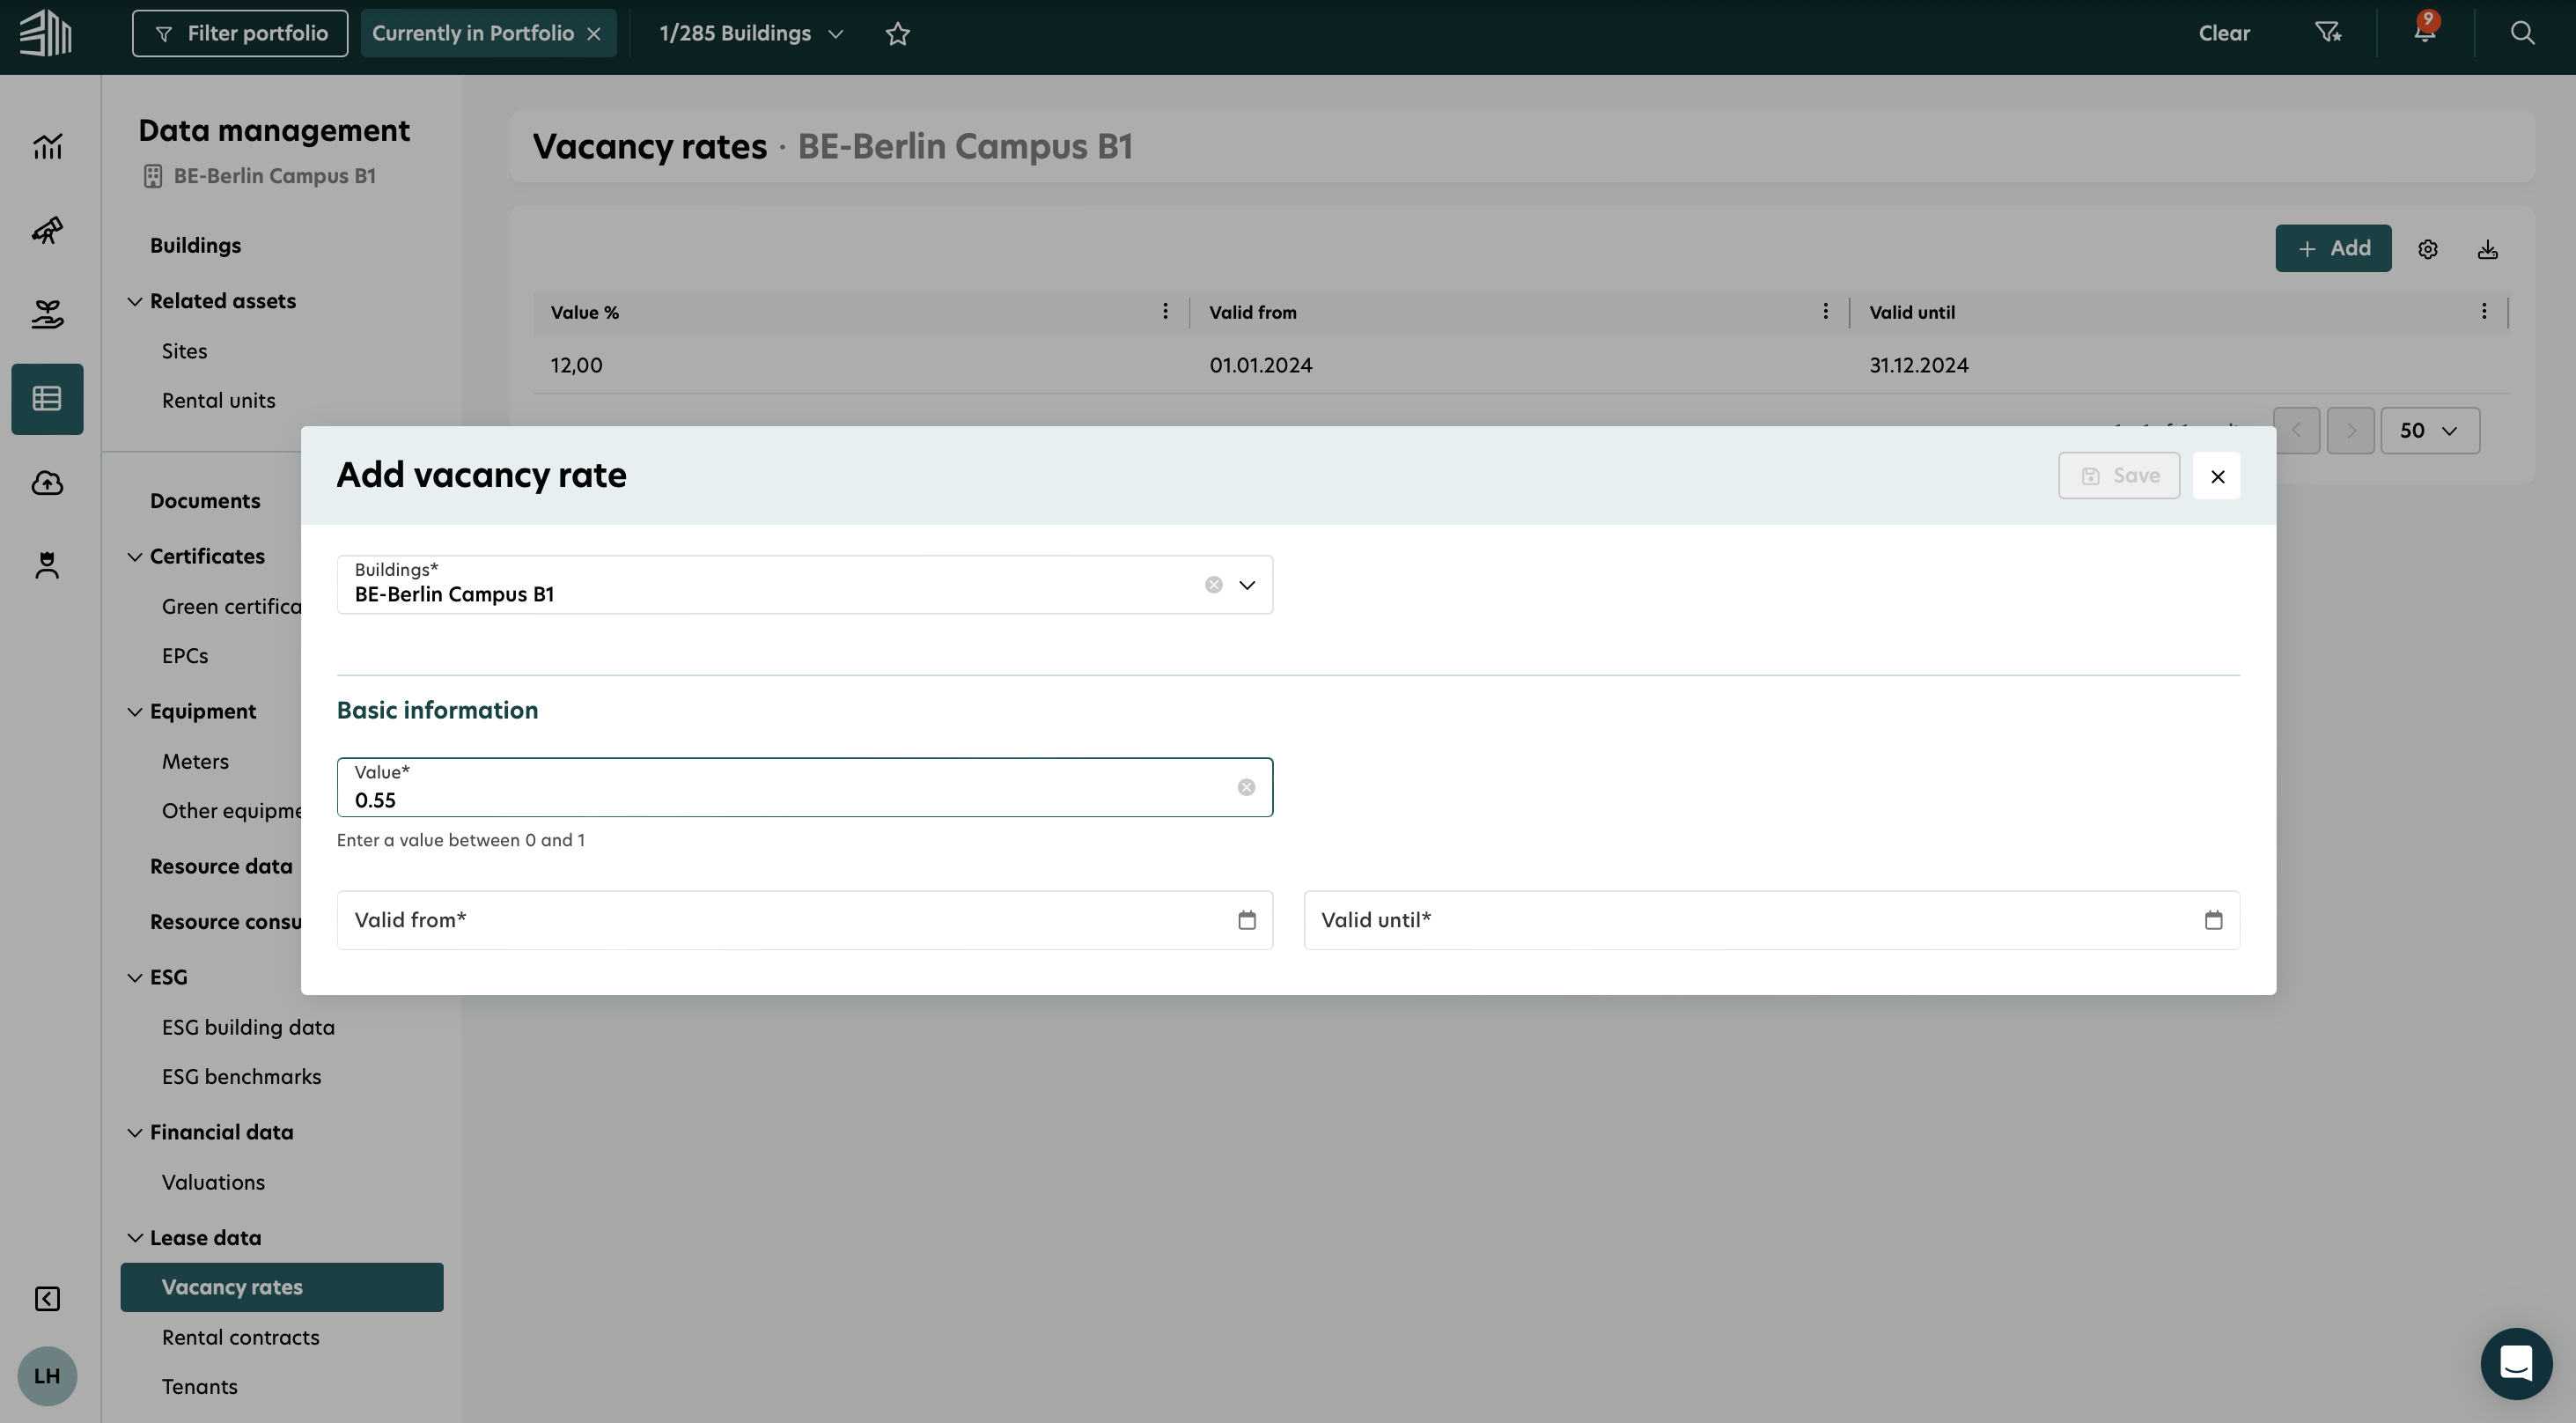
Task: Click the Filter portfolio button
Action: pyautogui.click(x=240, y=34)
